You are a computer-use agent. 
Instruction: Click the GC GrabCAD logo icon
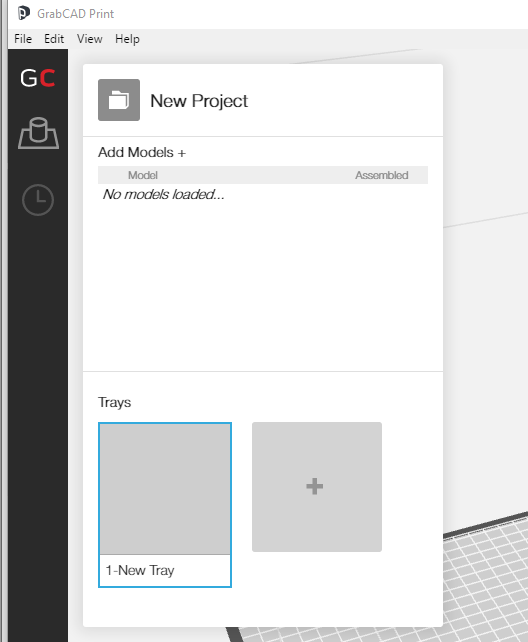point(38,78)
